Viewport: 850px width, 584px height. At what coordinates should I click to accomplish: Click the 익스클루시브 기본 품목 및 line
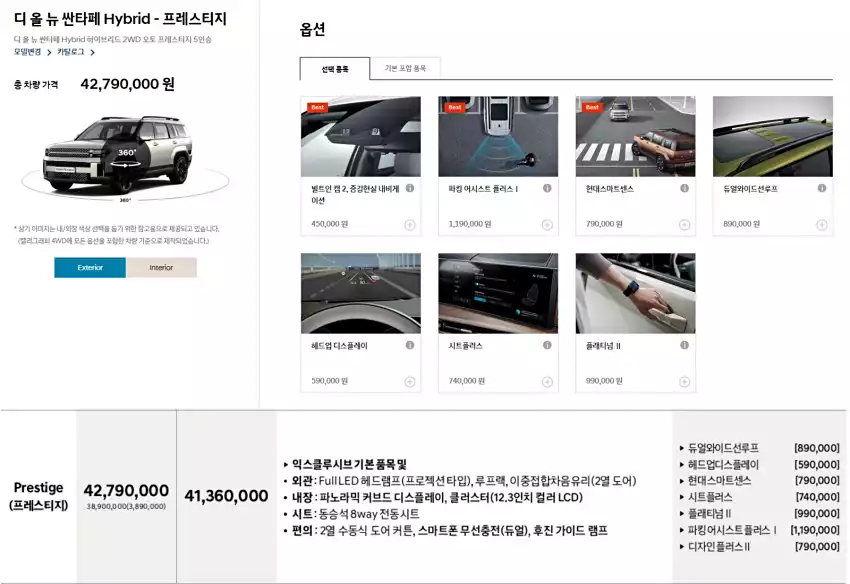(349, 464)
